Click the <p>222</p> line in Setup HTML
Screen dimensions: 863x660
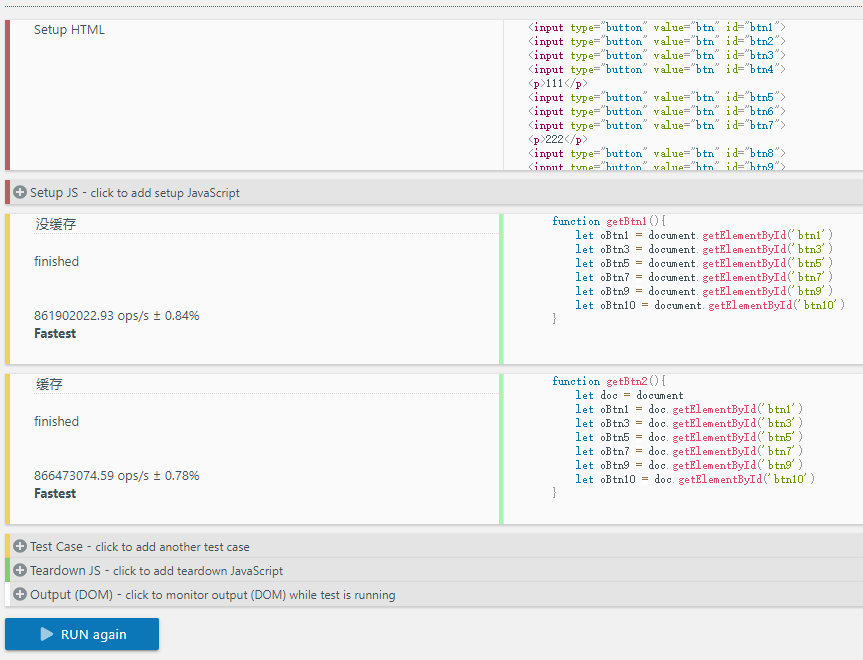pos(558,140)
